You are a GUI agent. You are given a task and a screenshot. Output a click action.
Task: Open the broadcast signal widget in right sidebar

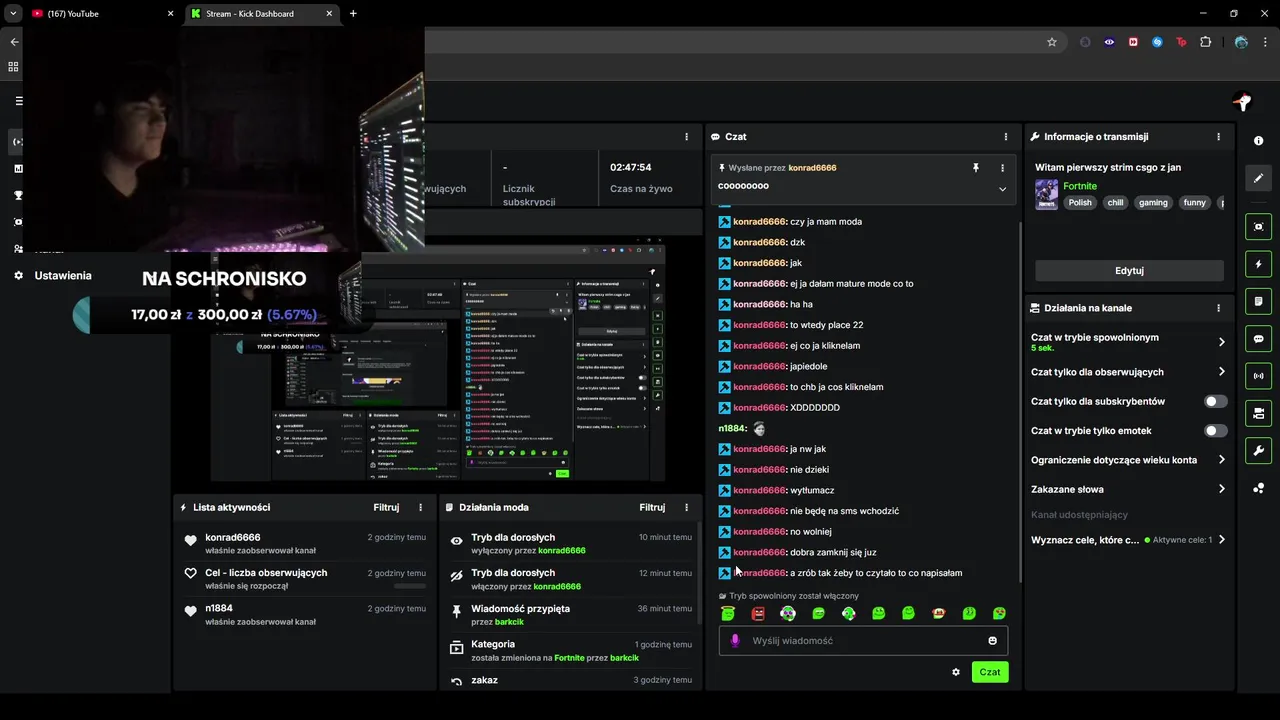[x=1258, y=376]
